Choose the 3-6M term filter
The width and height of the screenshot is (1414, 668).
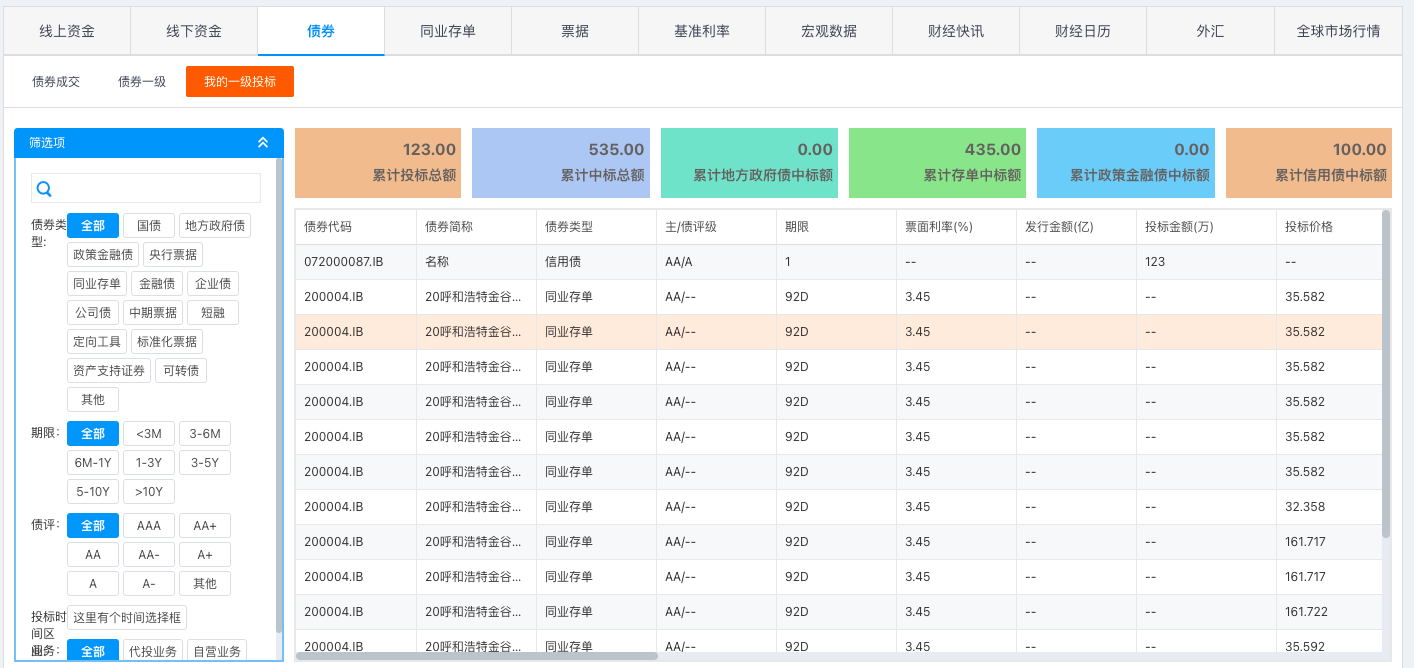pyautogui.click(x=205, y=434)
